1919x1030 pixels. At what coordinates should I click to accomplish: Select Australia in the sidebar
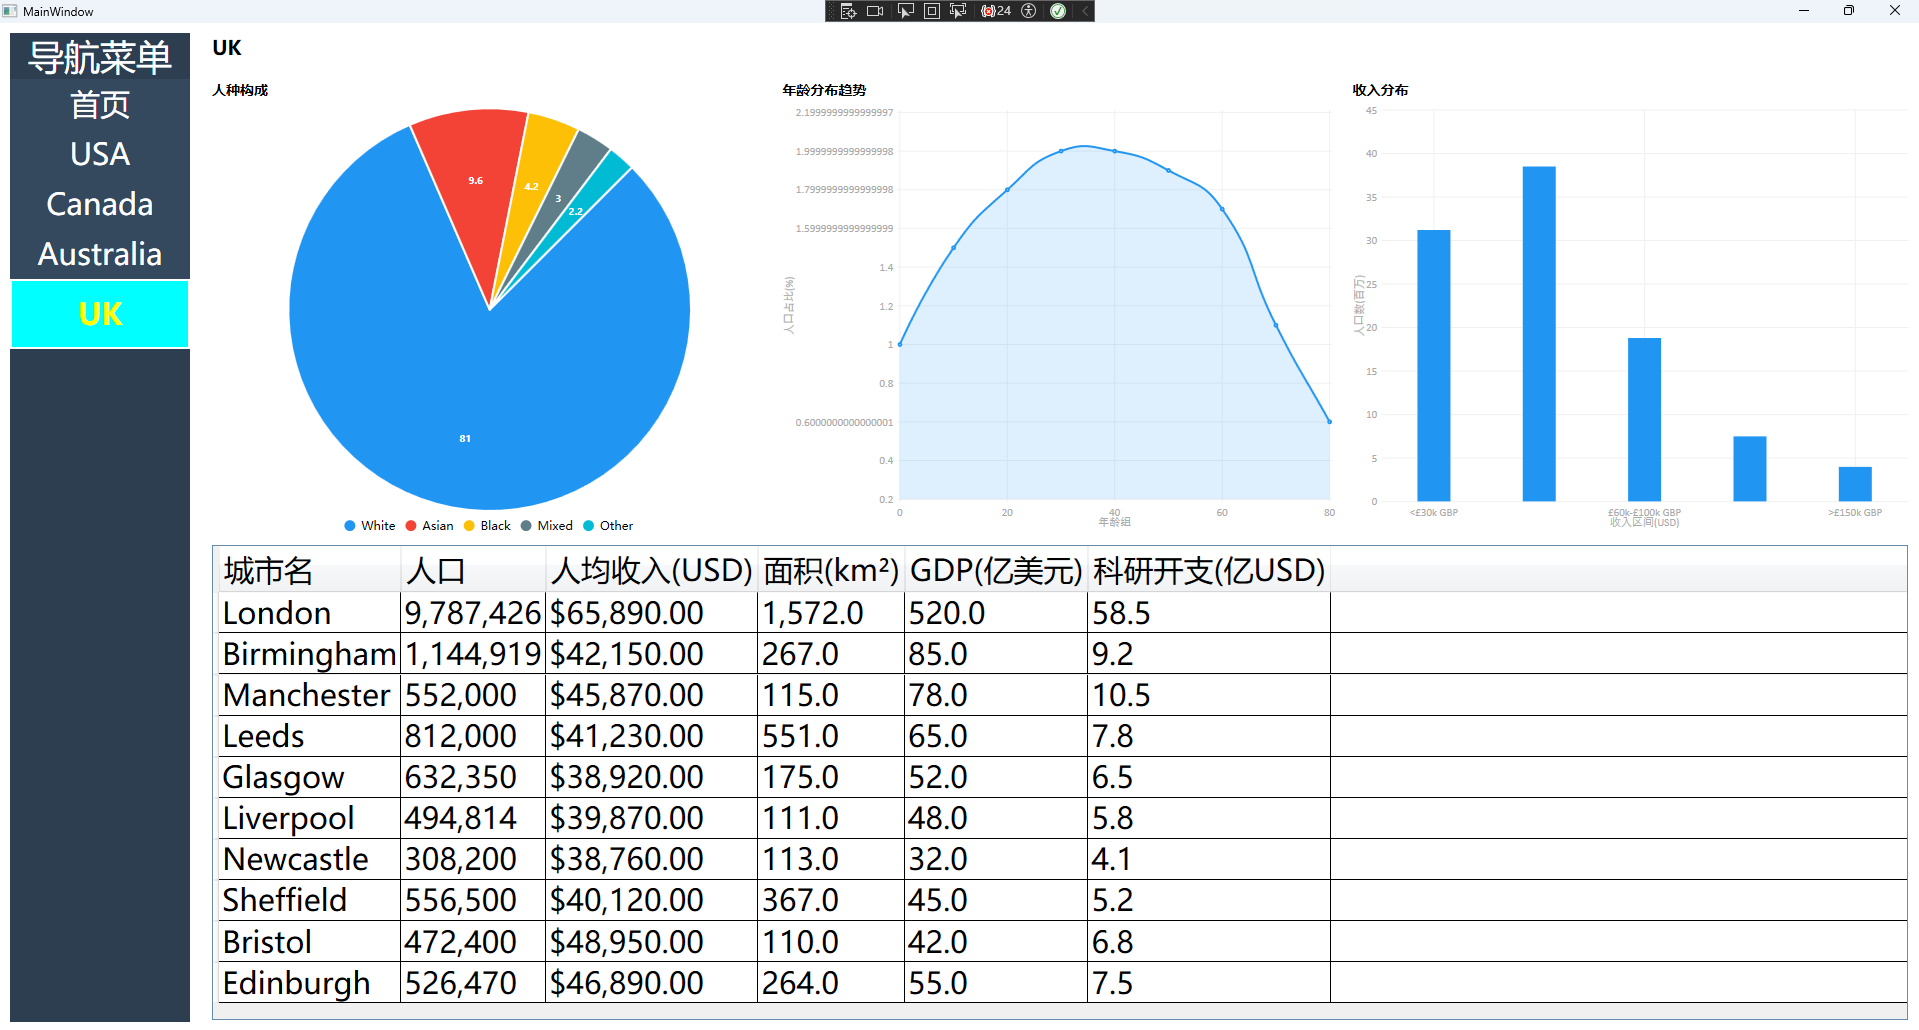pyautogui.click(x=100, y=254)
